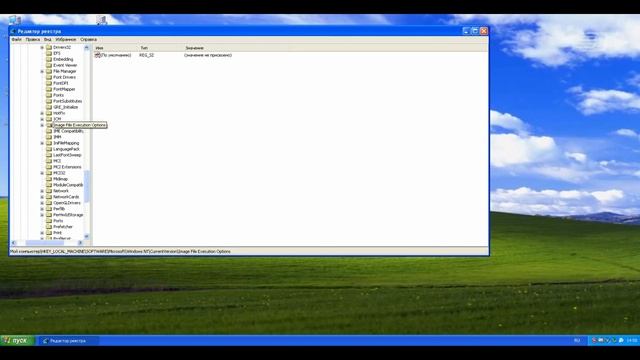This screenshot has height=360, width=640.
Task: Click the Midimap folder icon
Action: (x=49, y=179)
